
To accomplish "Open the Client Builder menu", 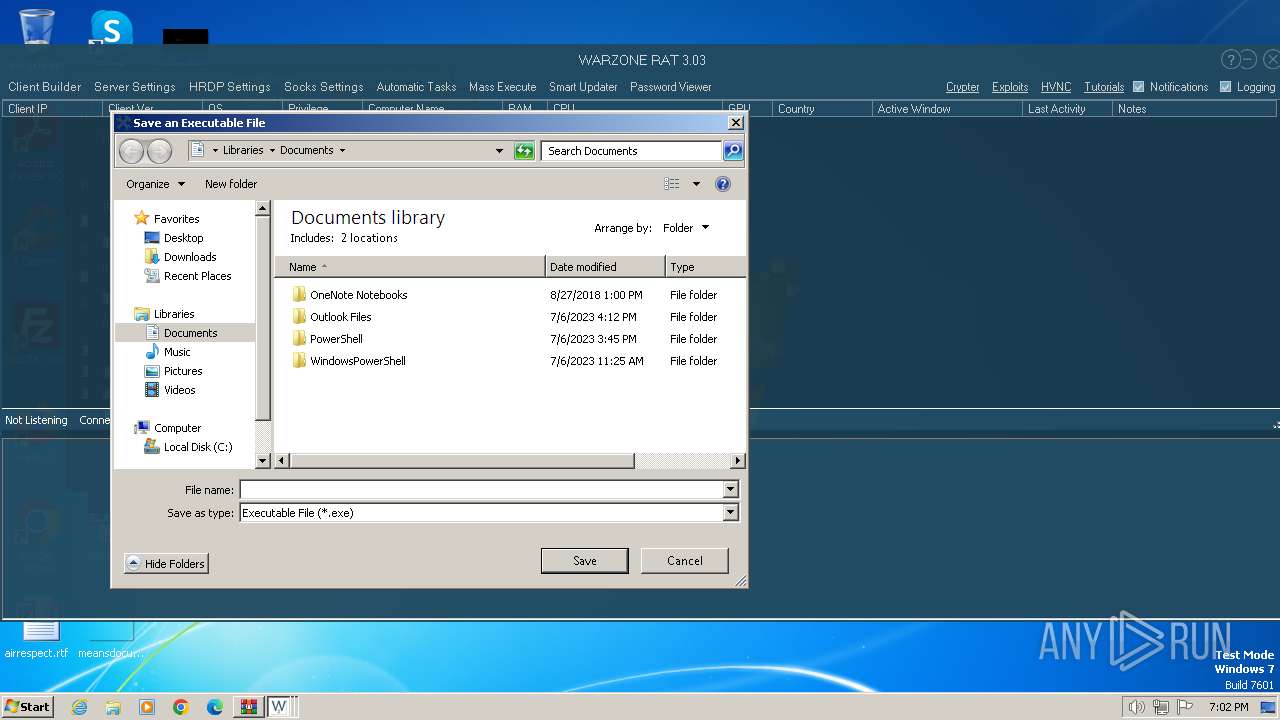I will pos(45,87).
